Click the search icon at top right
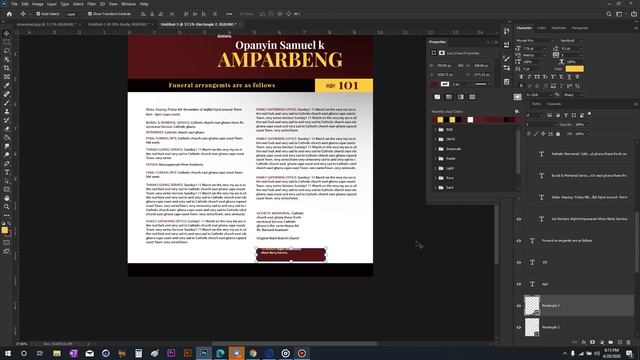This screenshot has width=640, height=360. click(609, 14)
